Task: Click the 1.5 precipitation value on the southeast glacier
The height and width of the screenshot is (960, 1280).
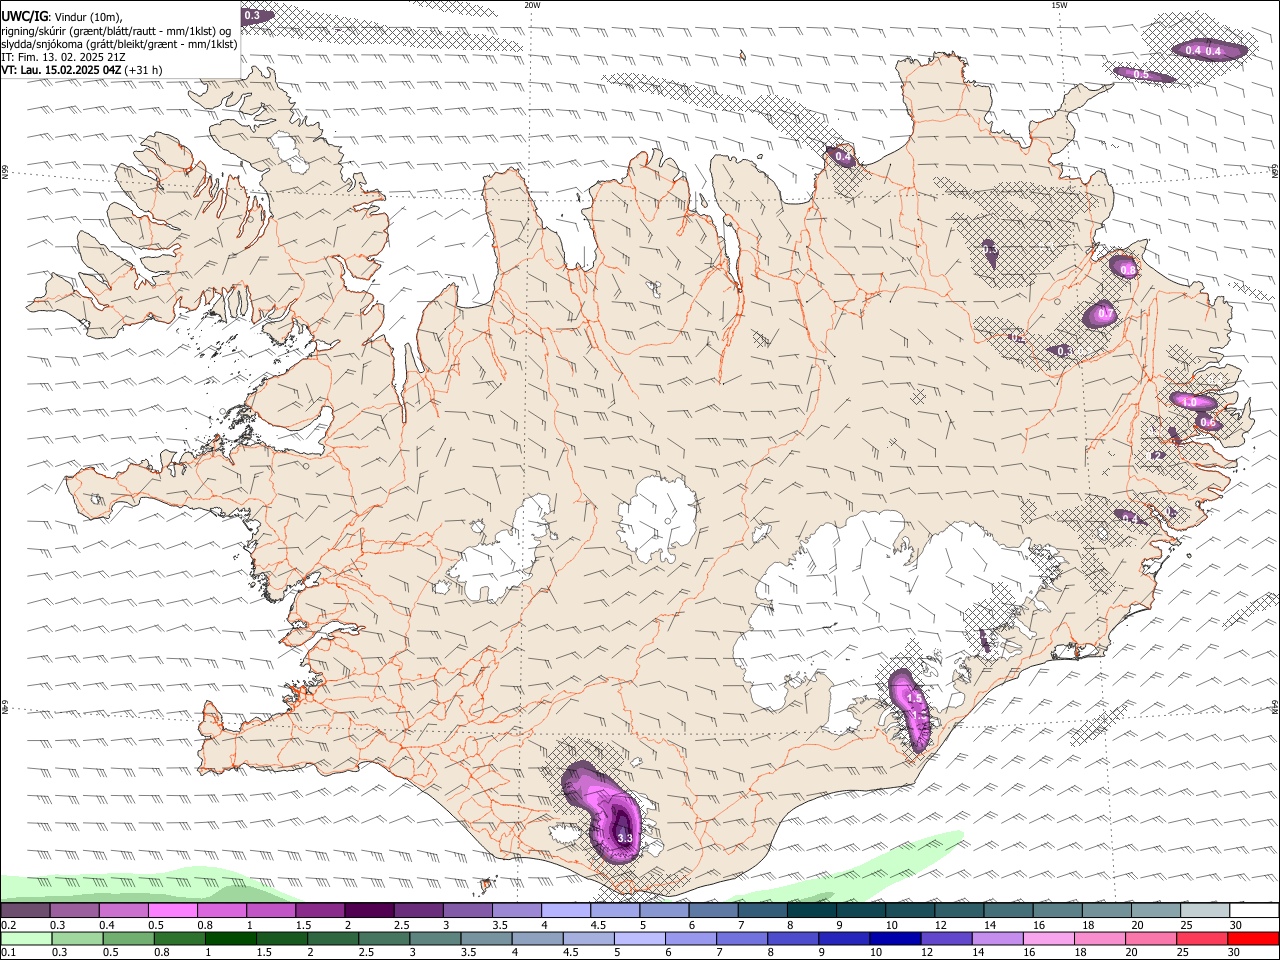Action: coord(913,697)
